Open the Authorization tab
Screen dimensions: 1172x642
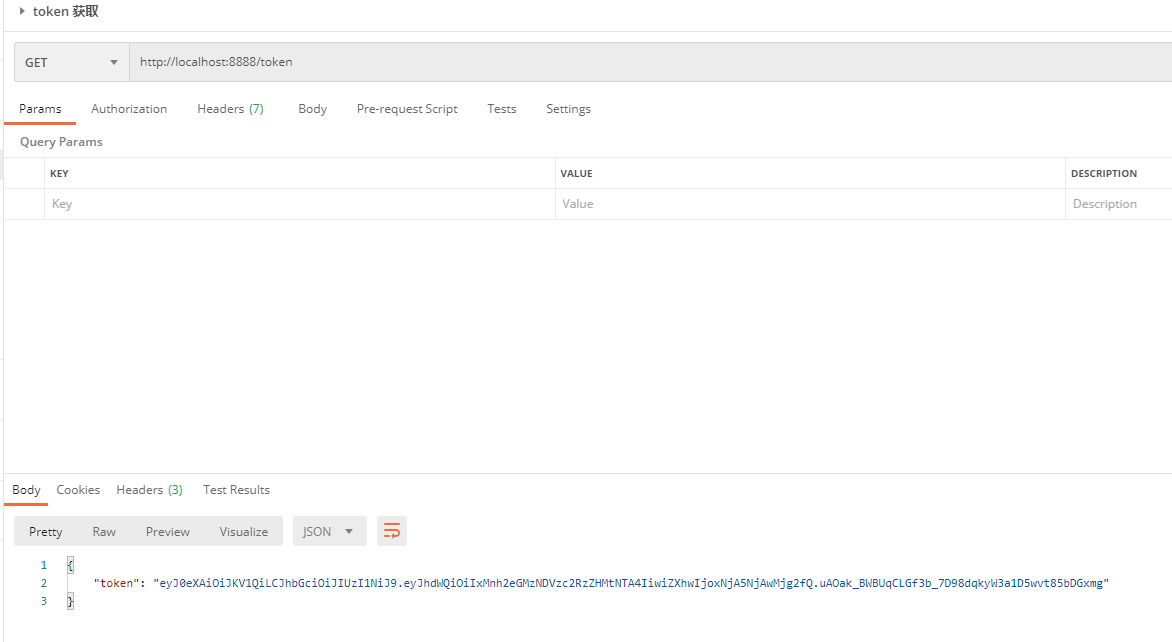(129, 109)
